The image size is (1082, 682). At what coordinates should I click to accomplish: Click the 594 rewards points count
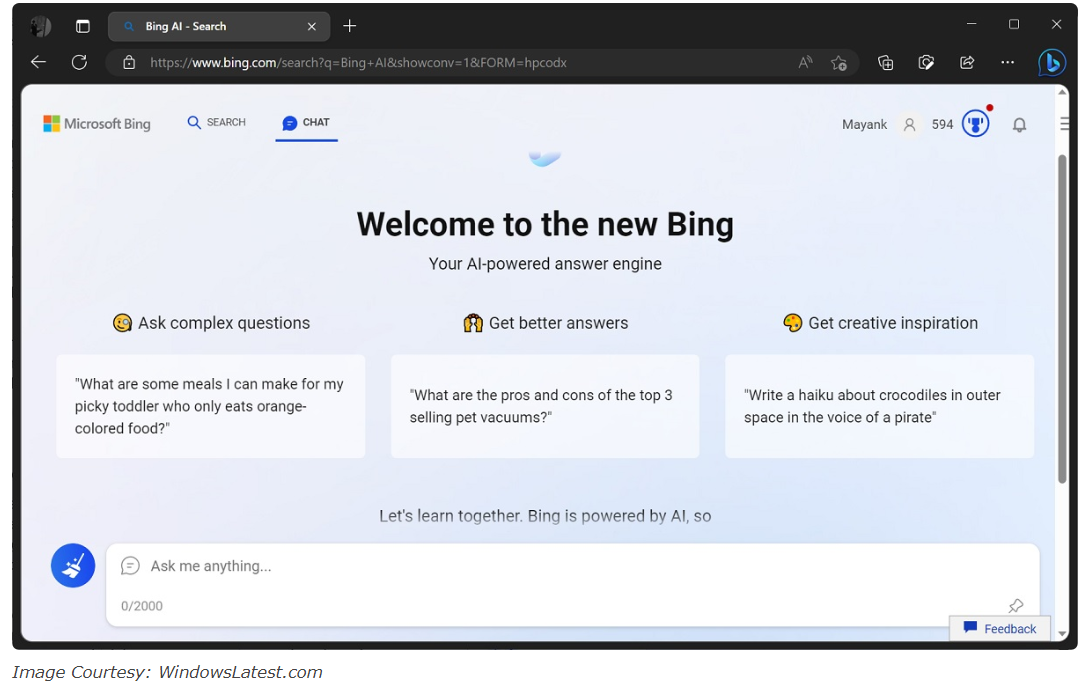point(943,125)
